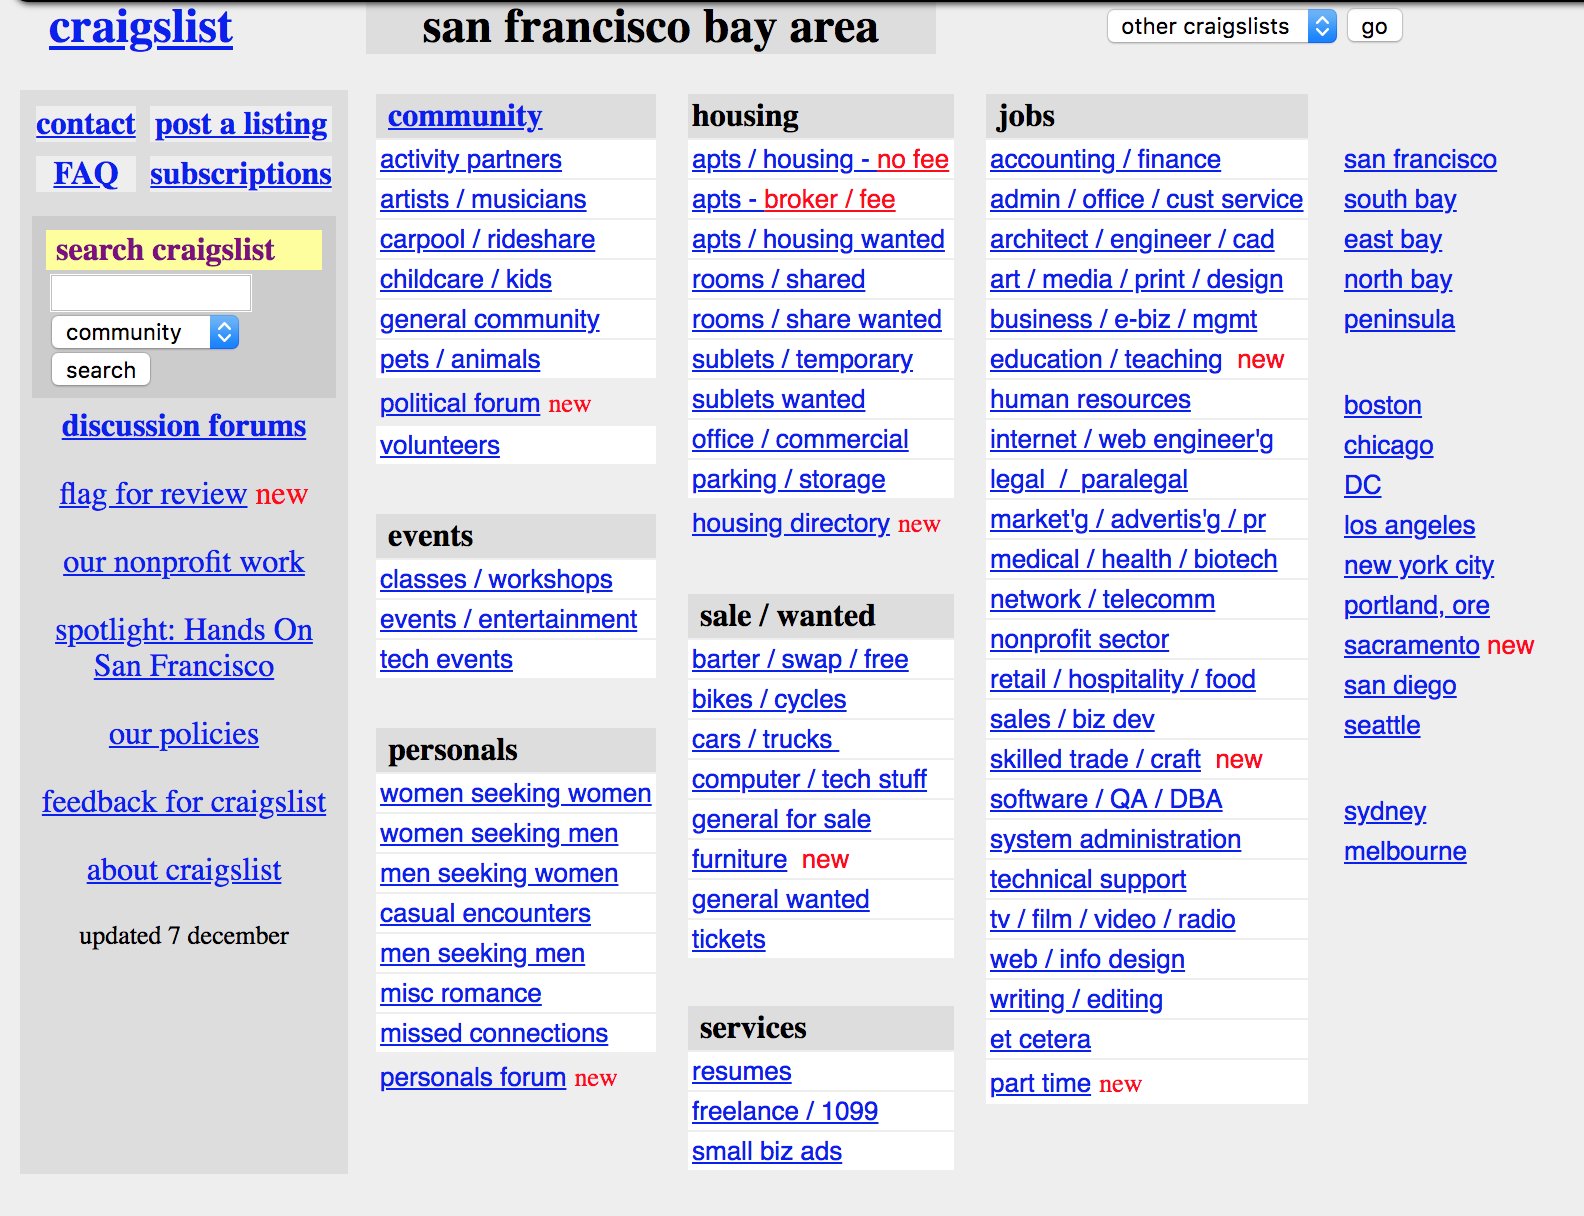Image resolution: width=1584 pixels, height=1216 pixels.
Task: Click flag for review link
Action: tap(153, 494)
